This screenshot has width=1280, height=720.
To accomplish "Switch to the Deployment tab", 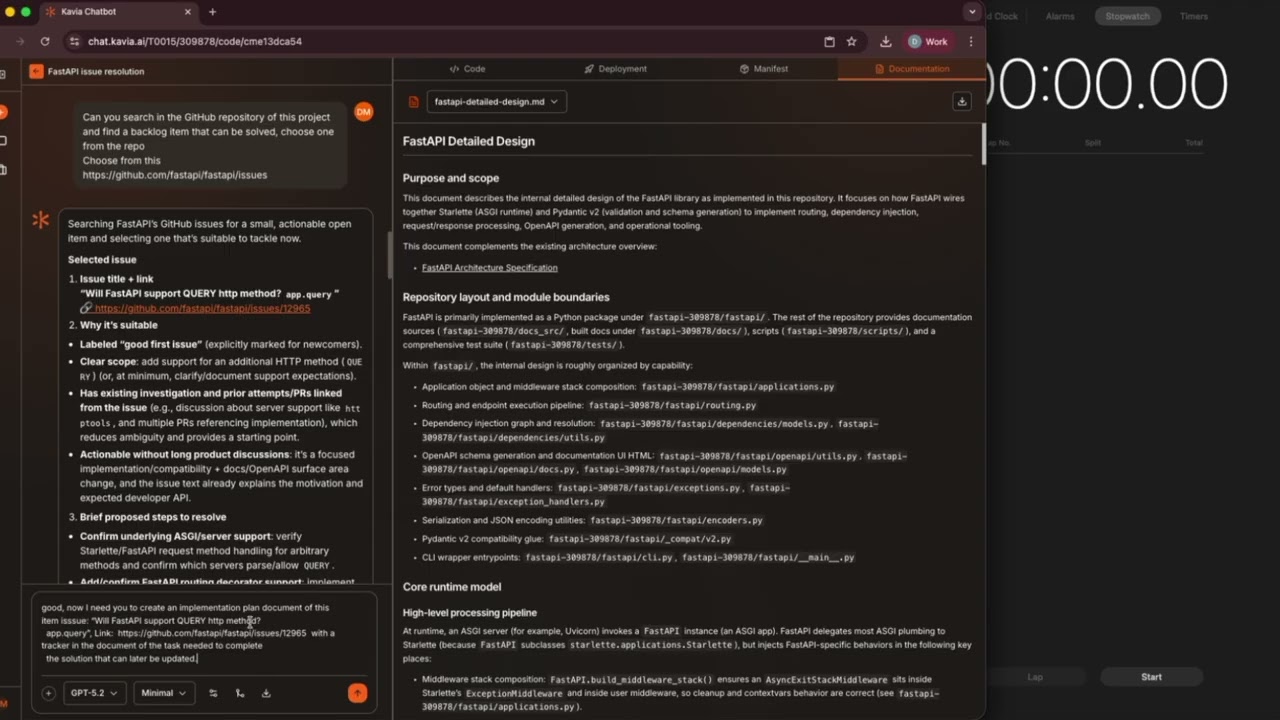I will [615, 69].
